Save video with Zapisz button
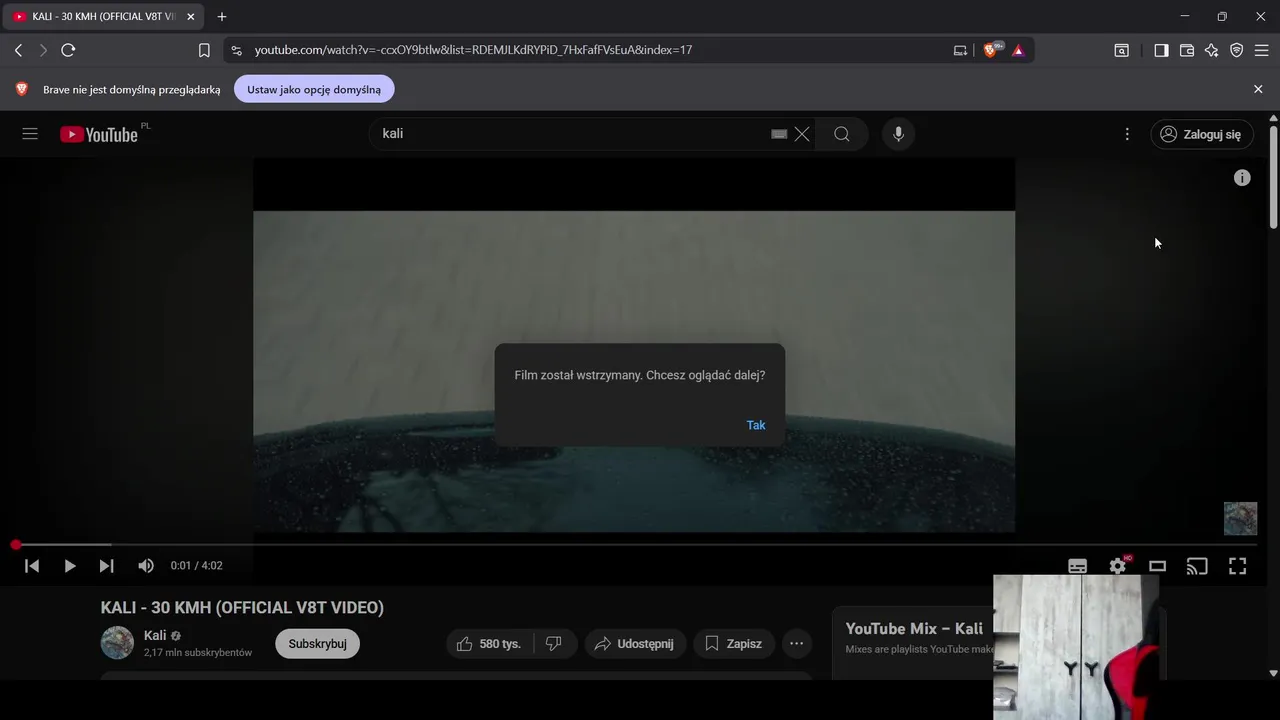This screenshot has width=1280, height=720. tap(734, 644)
